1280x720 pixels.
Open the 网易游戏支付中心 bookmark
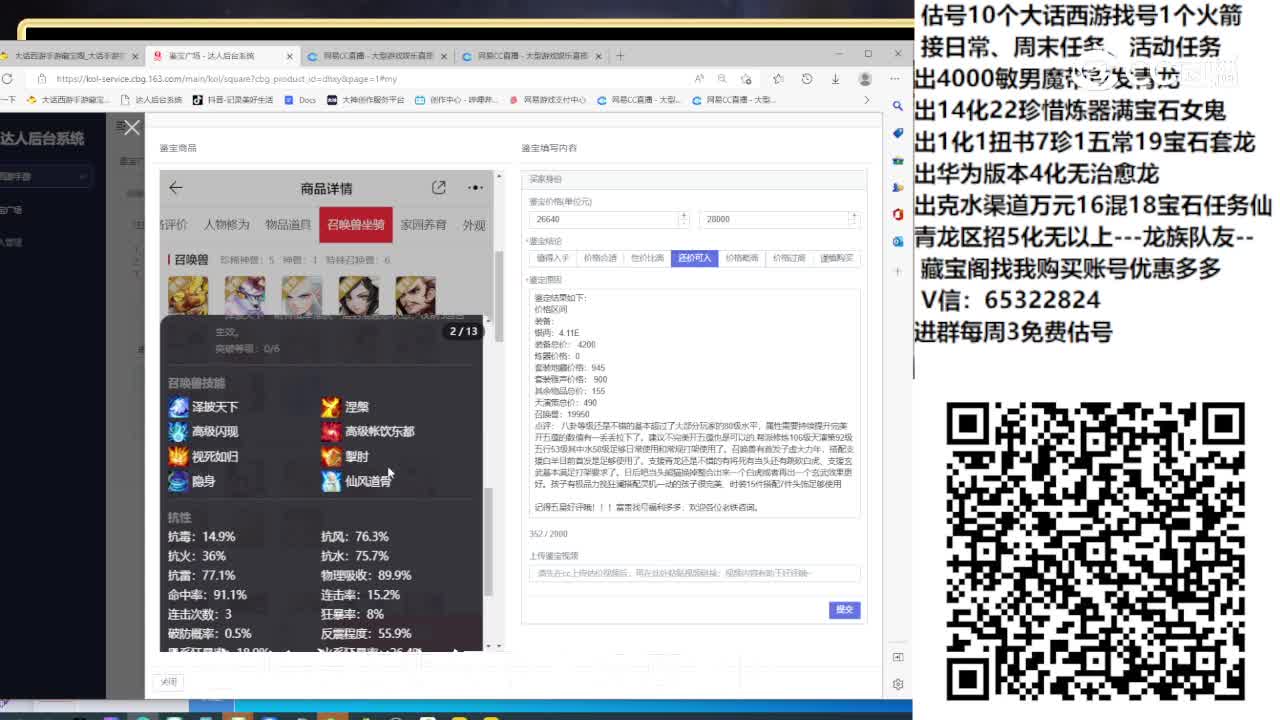[548, 100]
